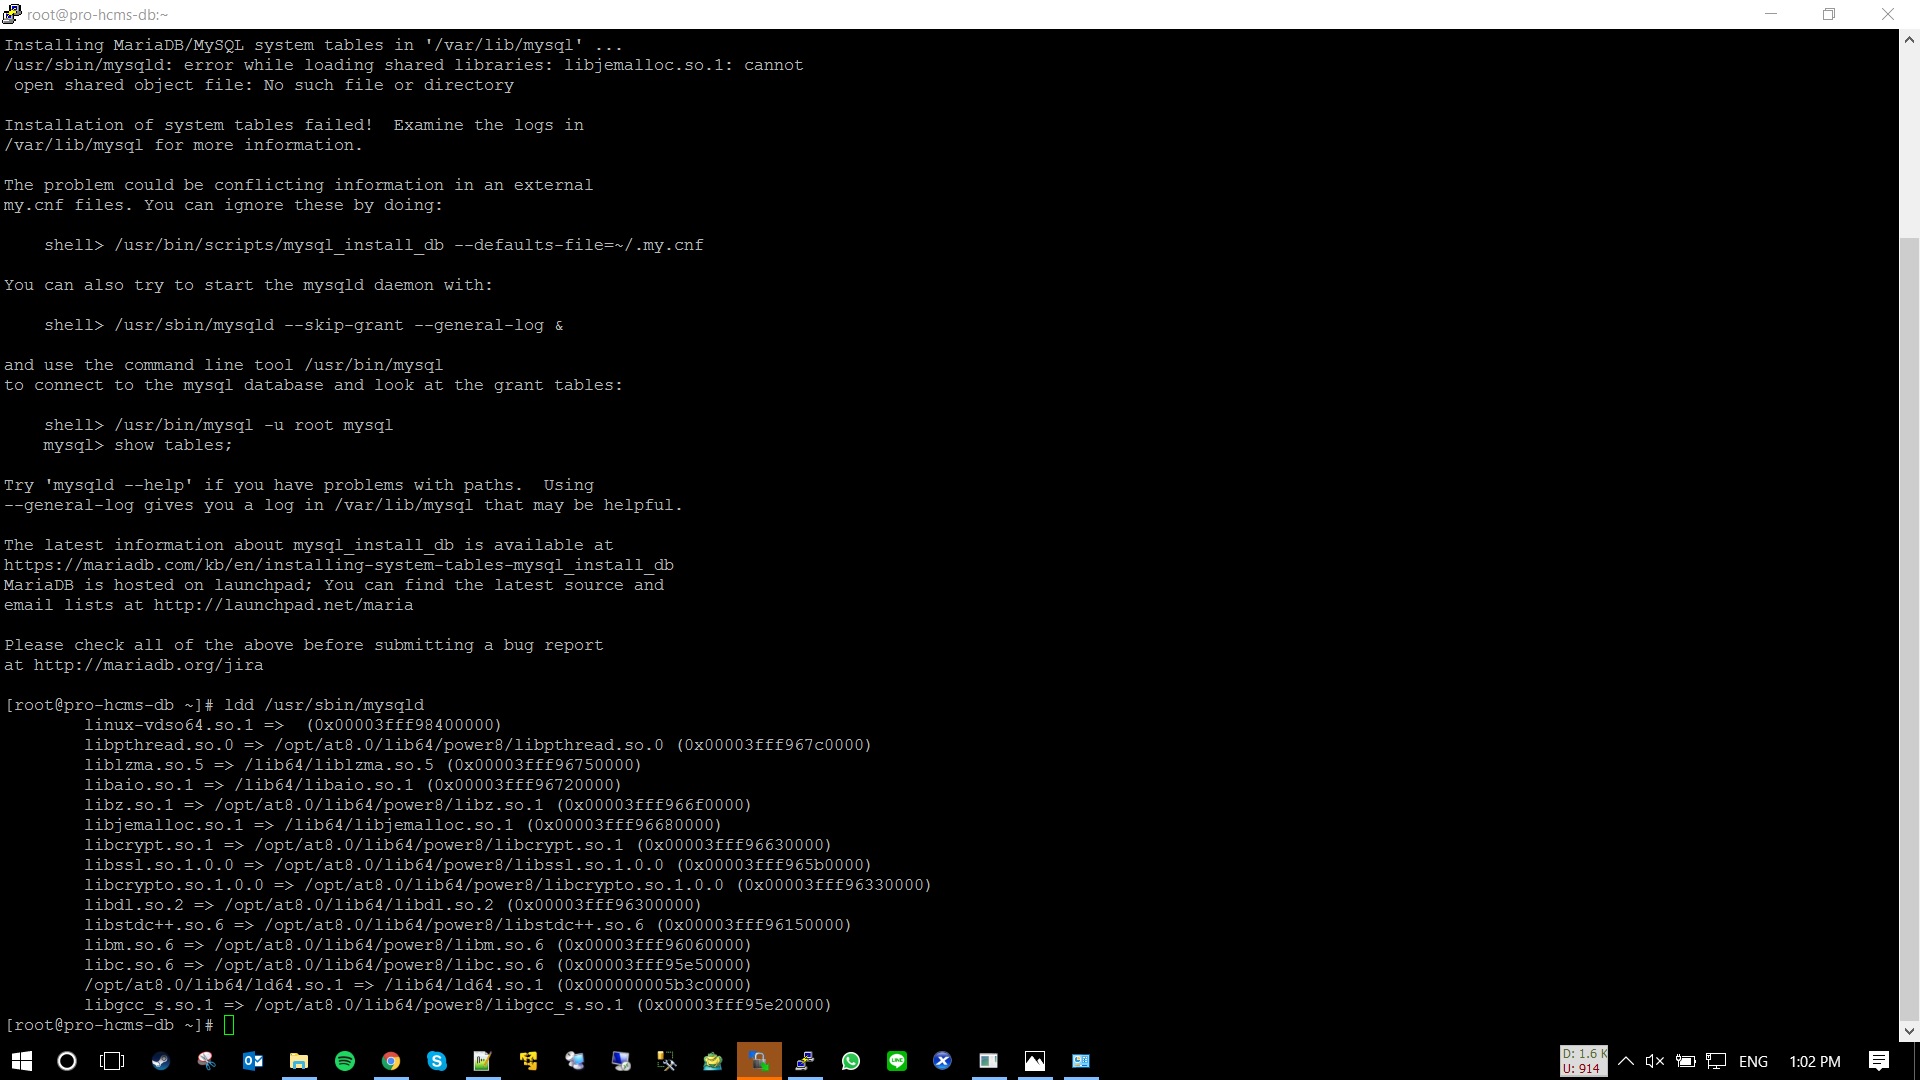
Task: Click the 1:02 PM clock
Action: coord(1814,1061)
